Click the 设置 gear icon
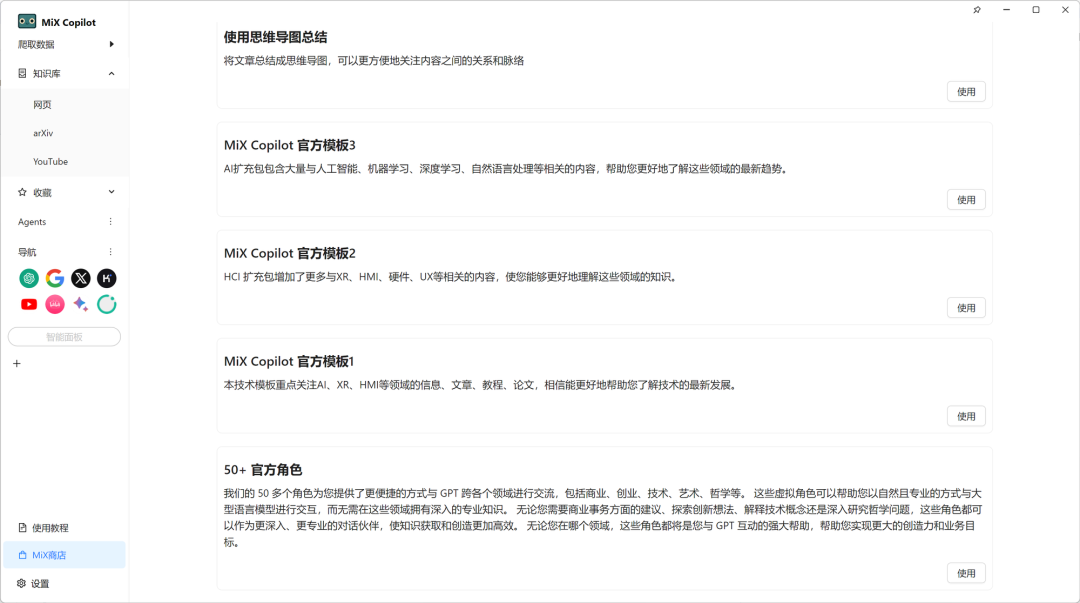 pyautogui.click(x=21, y=583)
